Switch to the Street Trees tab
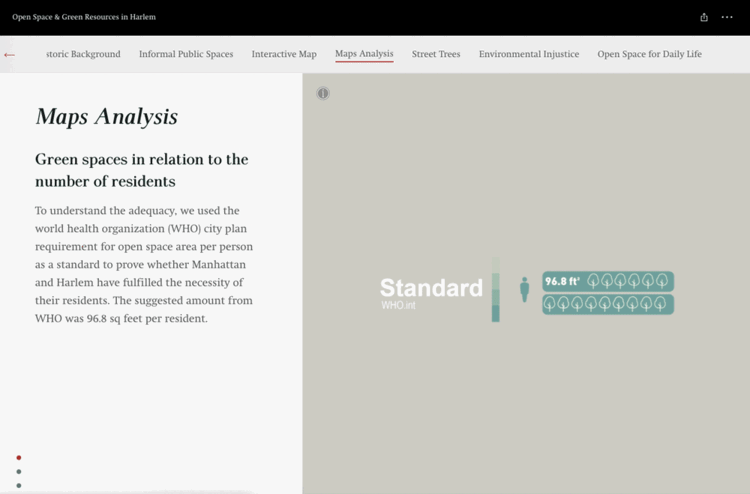 (x=436, y=54)
